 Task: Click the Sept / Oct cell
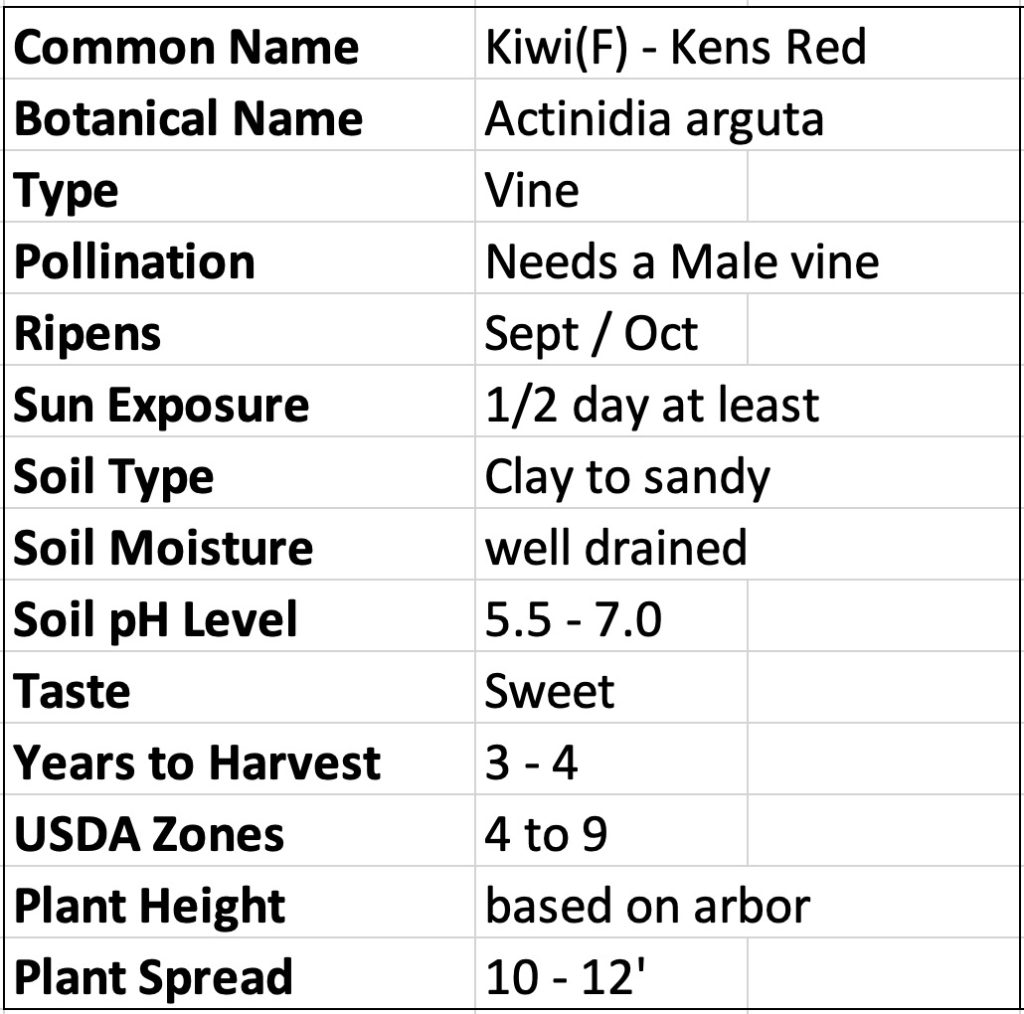pos(591,333)
